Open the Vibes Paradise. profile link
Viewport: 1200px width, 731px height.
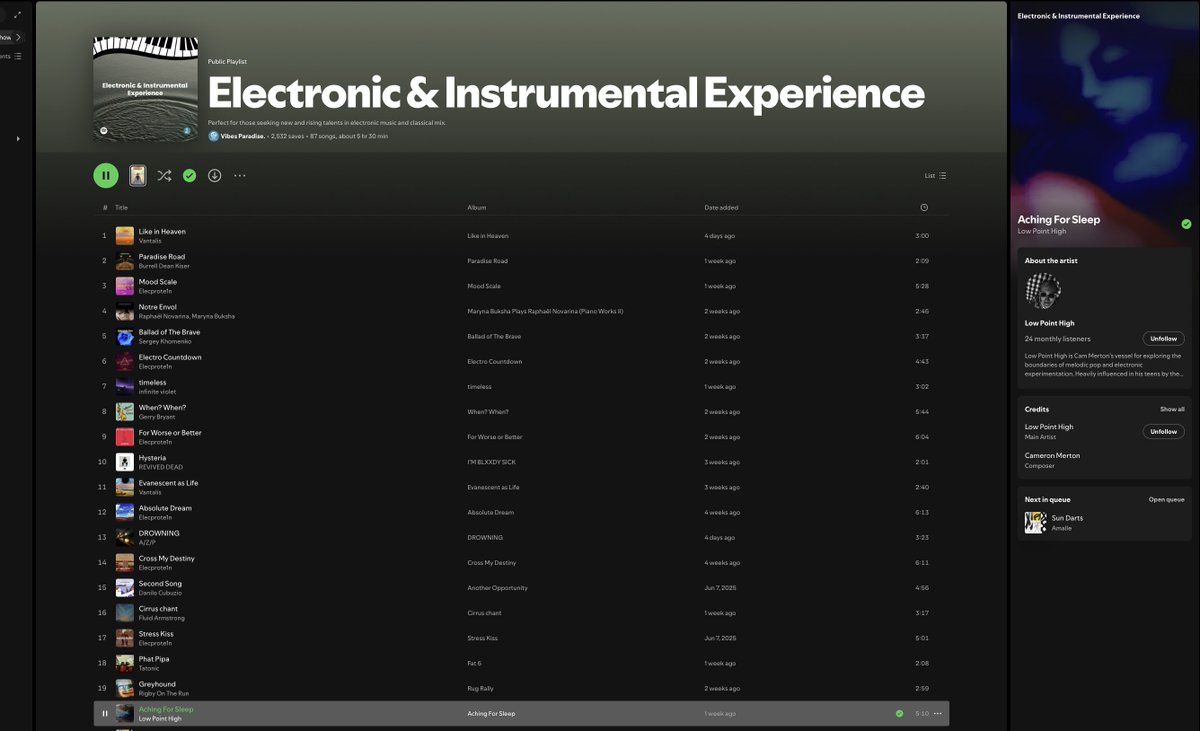[x=243, y=136]
